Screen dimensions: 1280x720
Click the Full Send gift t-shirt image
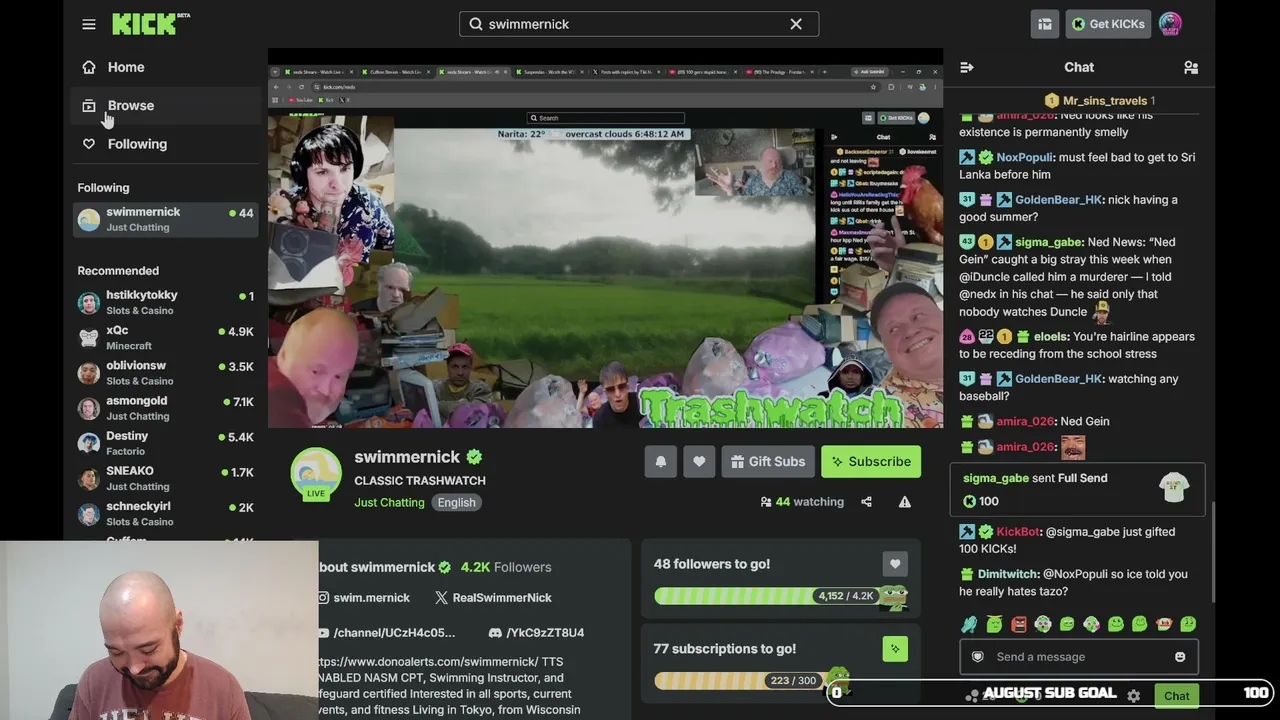click(1174, 487)
